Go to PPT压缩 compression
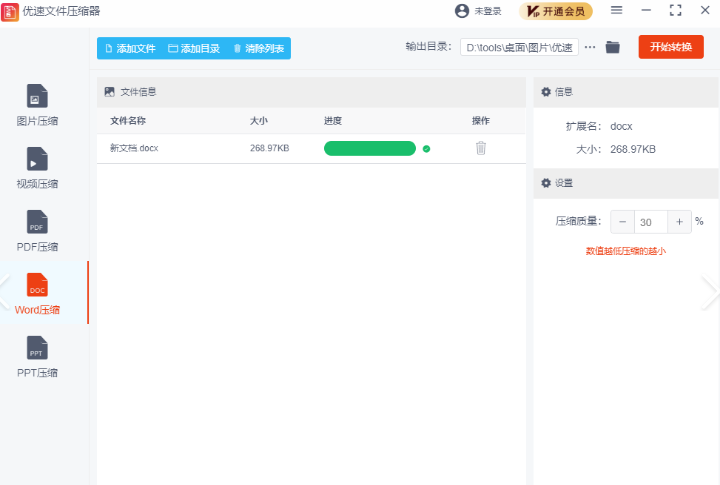The height and width of the screenshot is (485, 720). 37,357
